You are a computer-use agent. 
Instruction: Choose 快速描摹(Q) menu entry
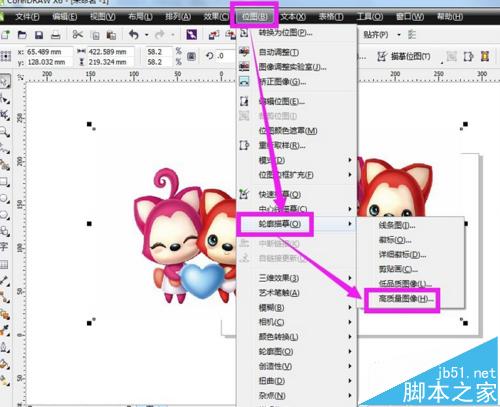(297, 194)
